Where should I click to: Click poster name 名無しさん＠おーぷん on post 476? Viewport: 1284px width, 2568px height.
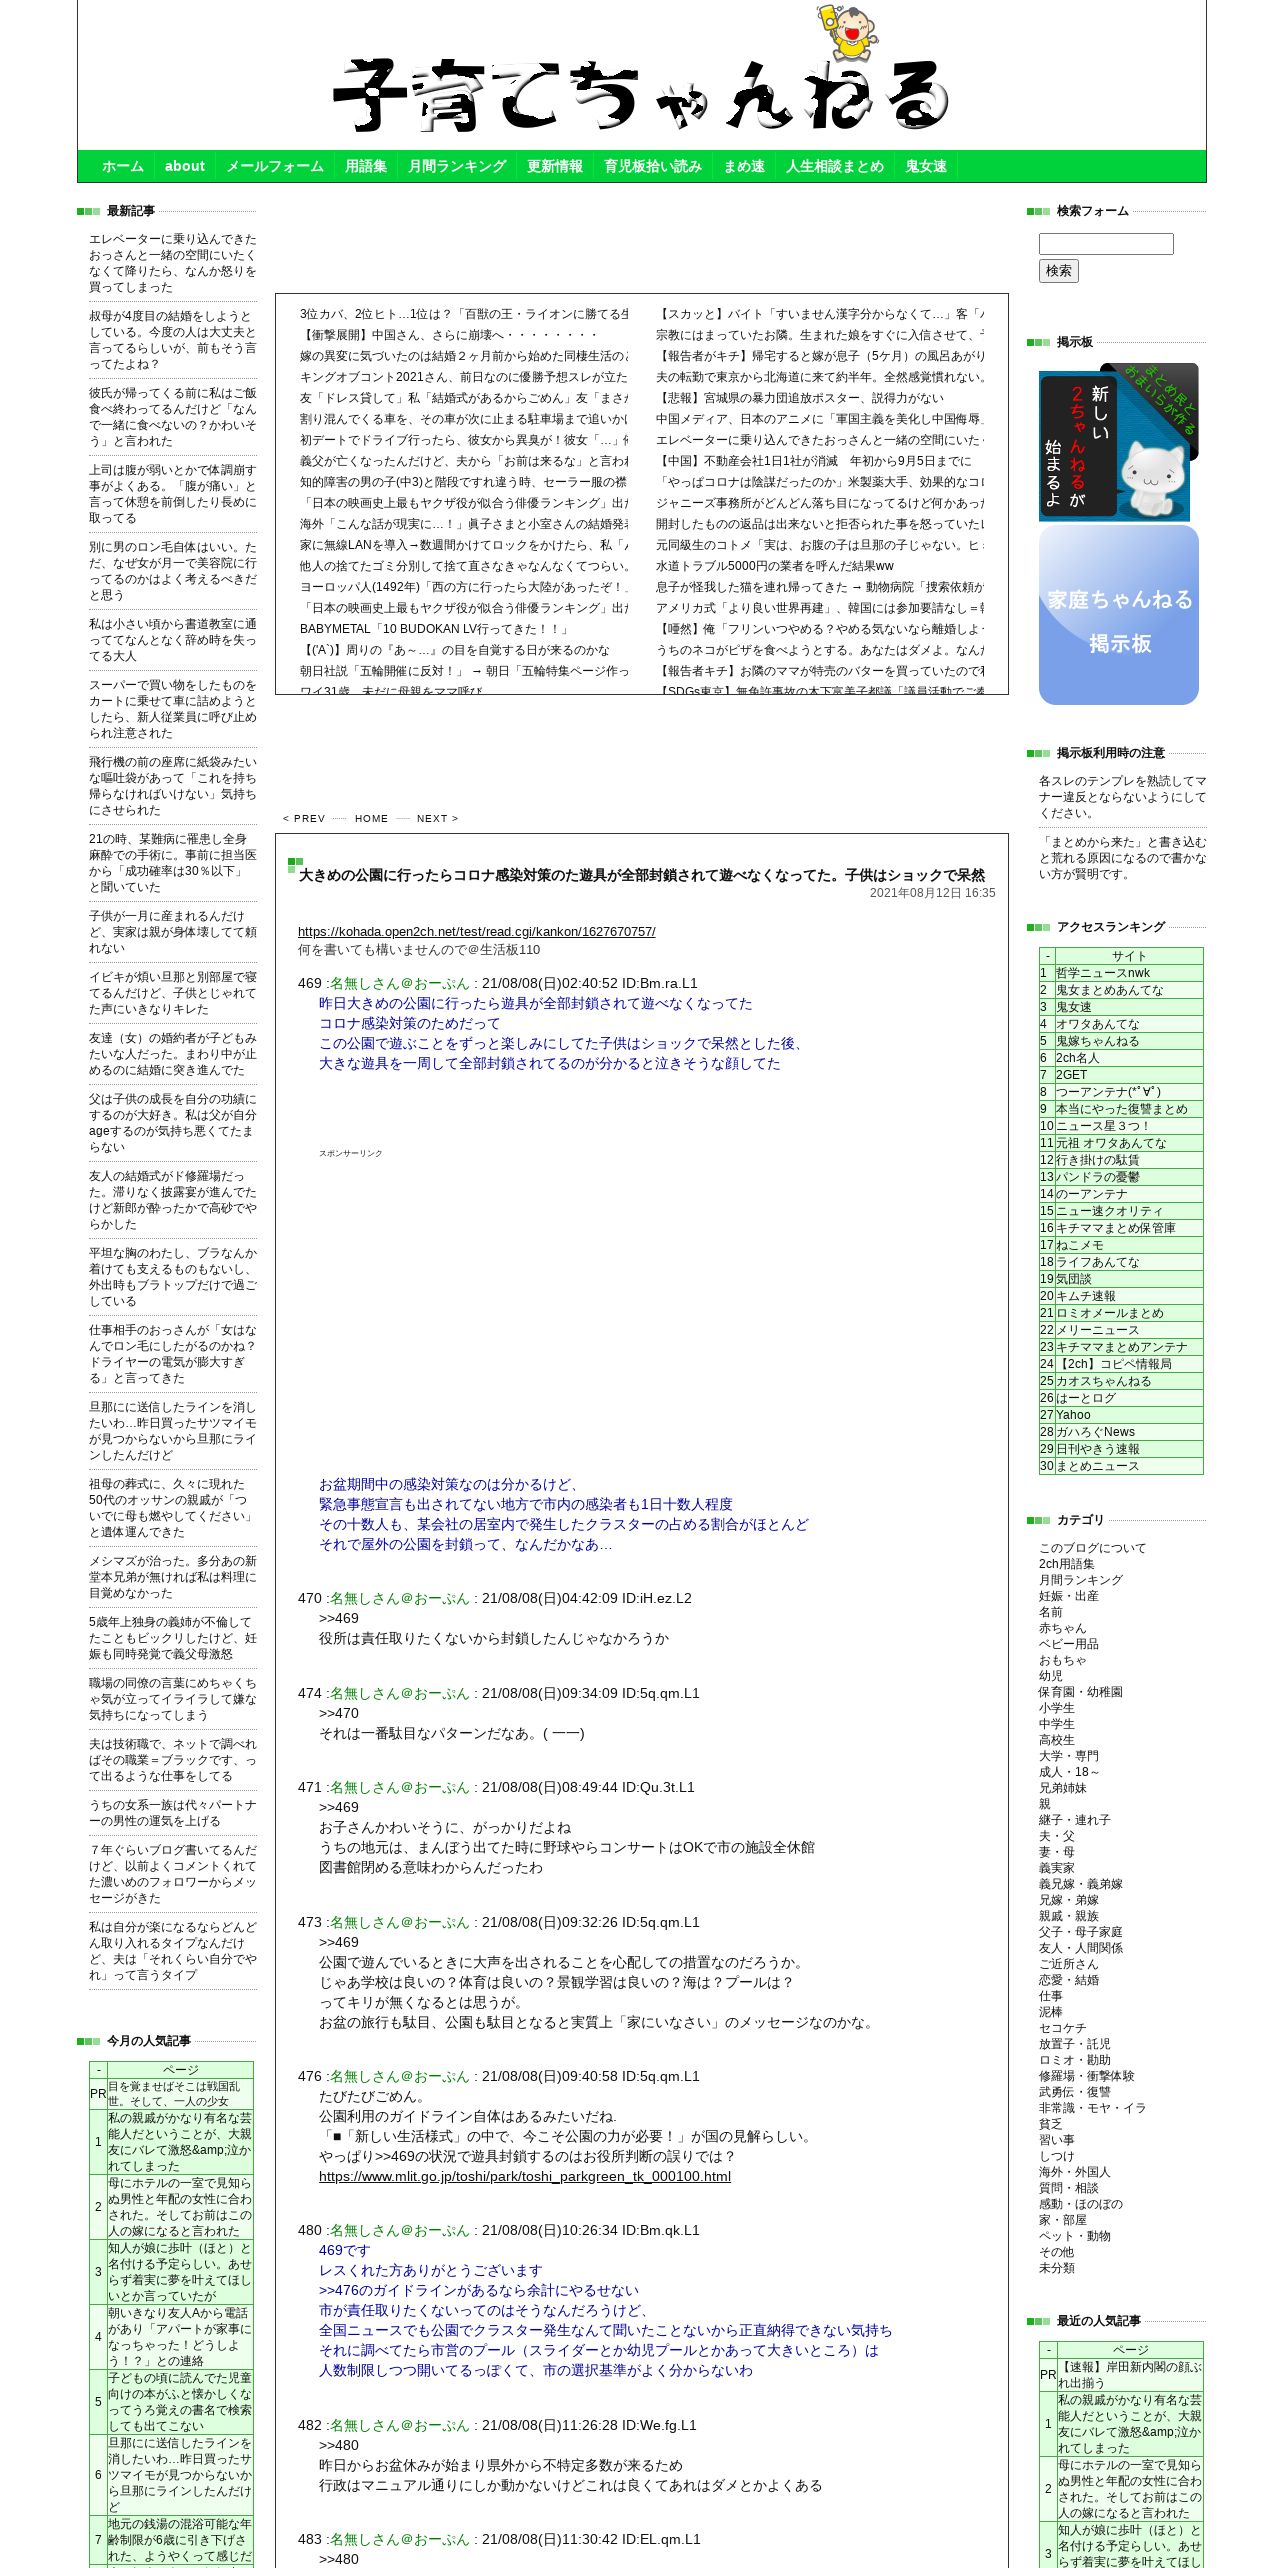400,2076
